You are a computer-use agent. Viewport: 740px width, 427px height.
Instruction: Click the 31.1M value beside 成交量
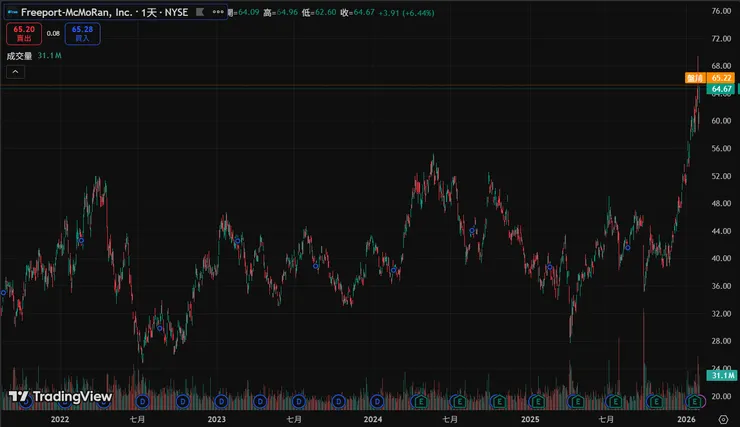pos(50,56)
